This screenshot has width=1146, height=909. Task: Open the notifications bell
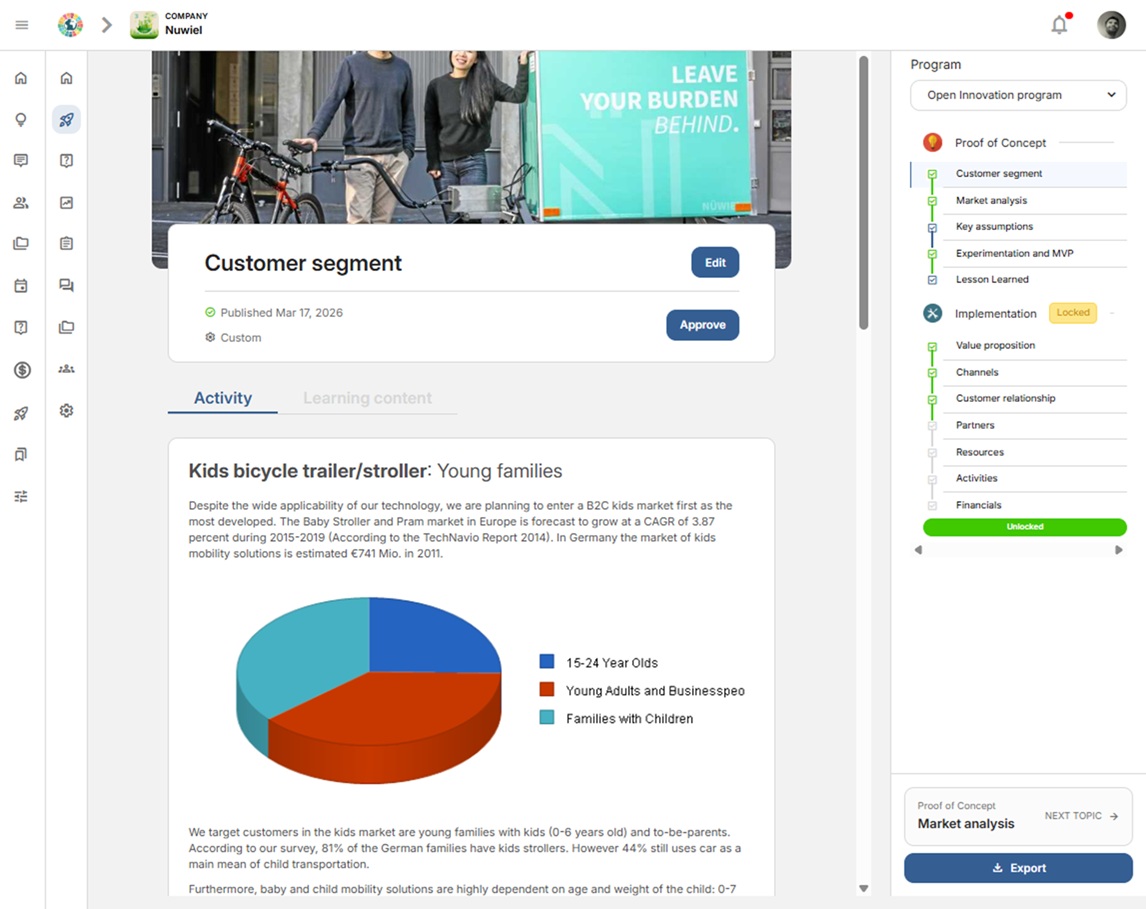1059,25
